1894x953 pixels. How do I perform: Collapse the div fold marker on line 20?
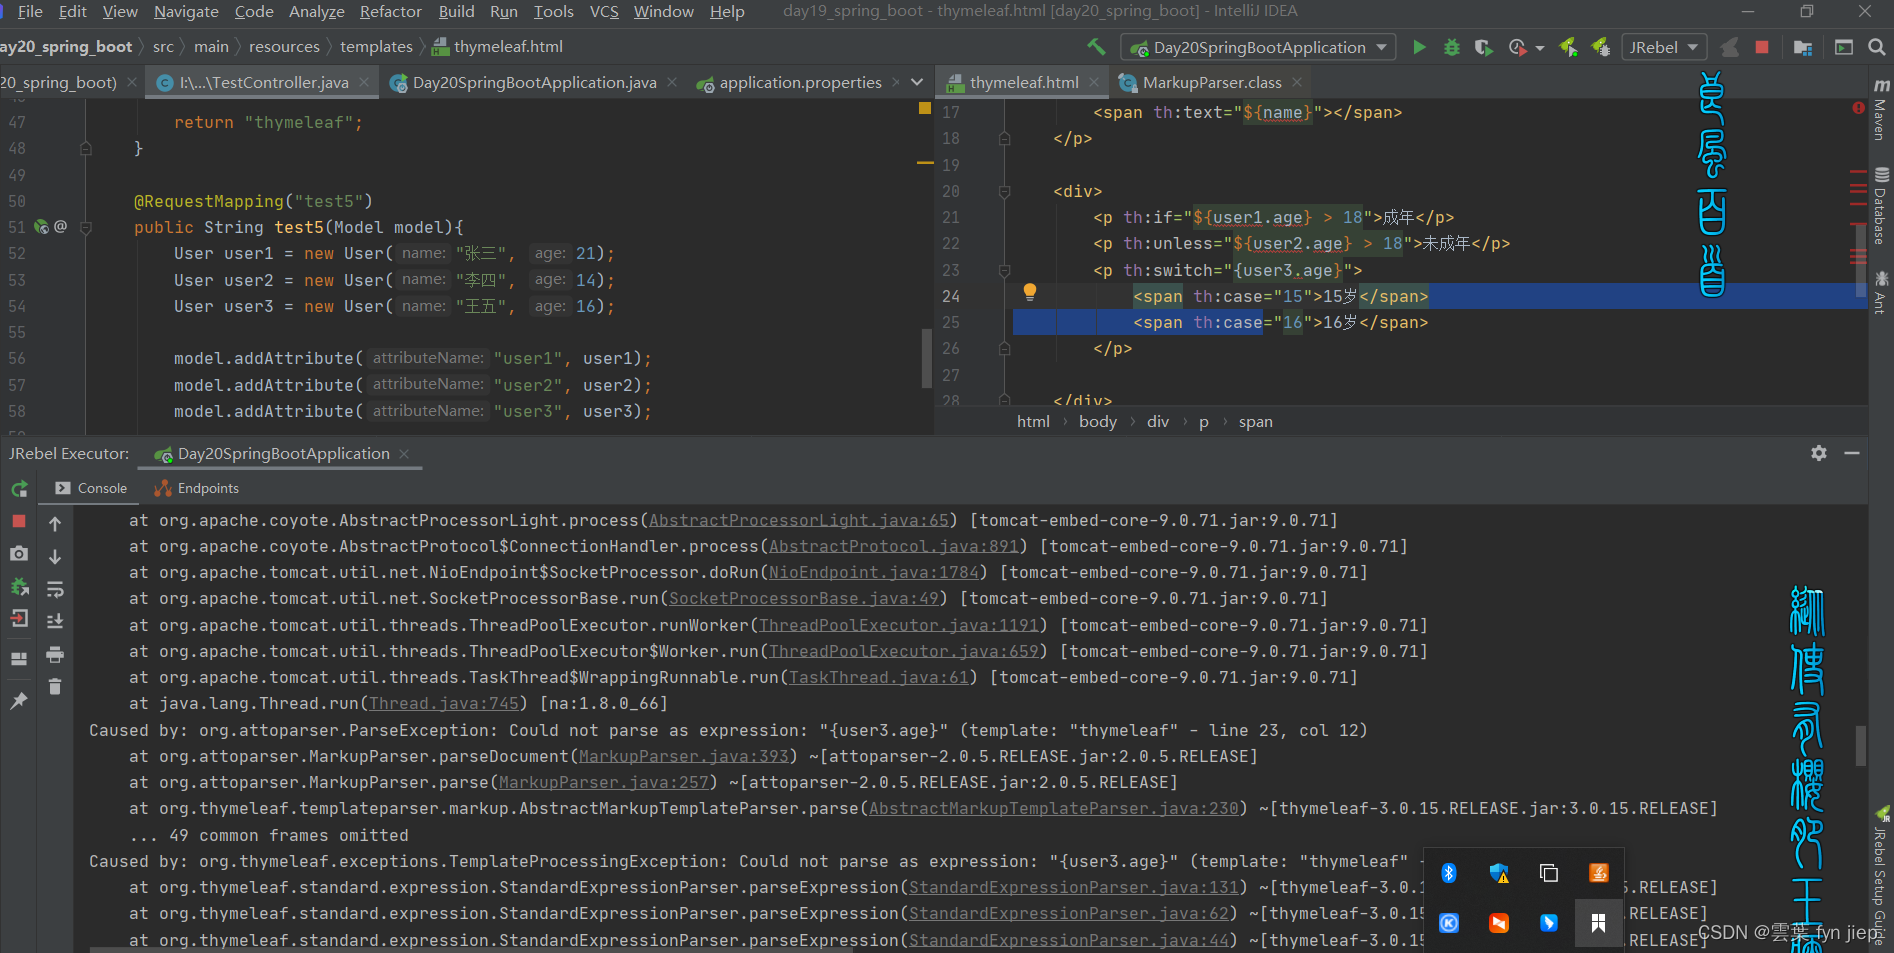pos(1004,191)
